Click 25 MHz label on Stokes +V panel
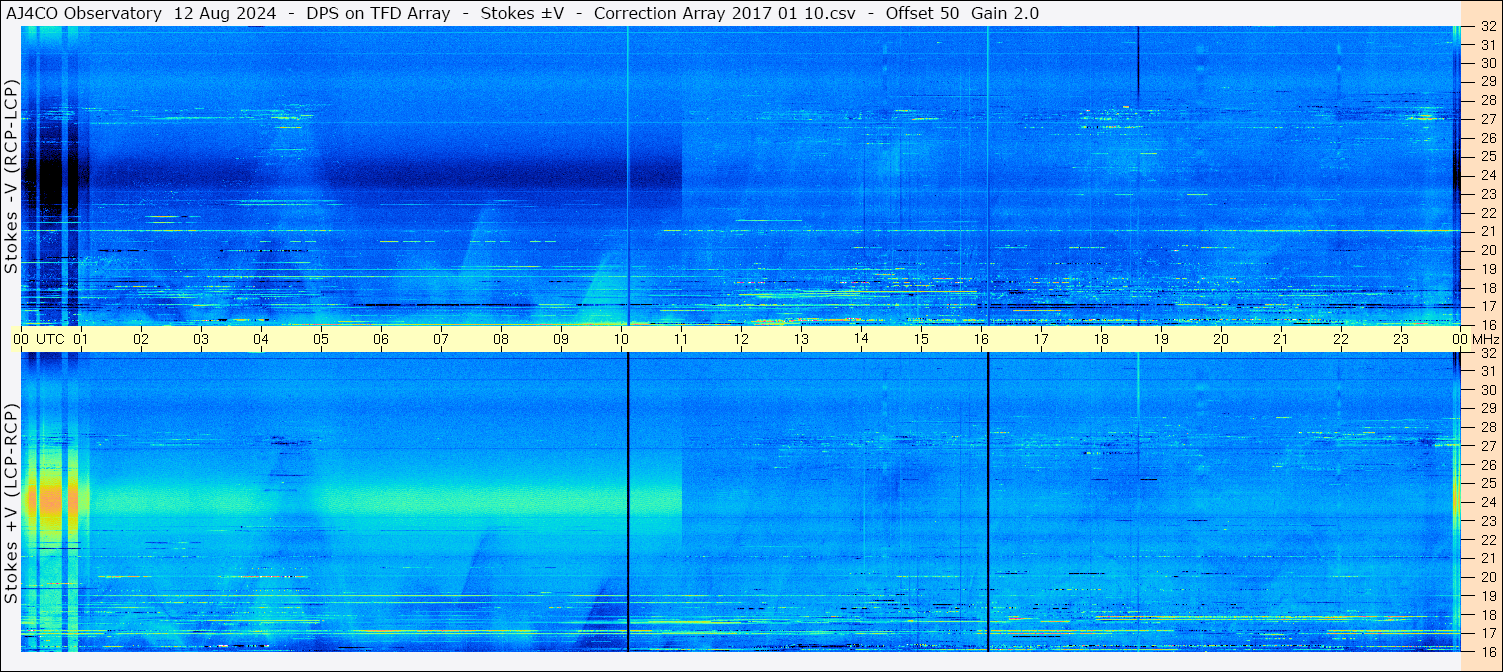The image size is (1503, 672). (1487, 484)
